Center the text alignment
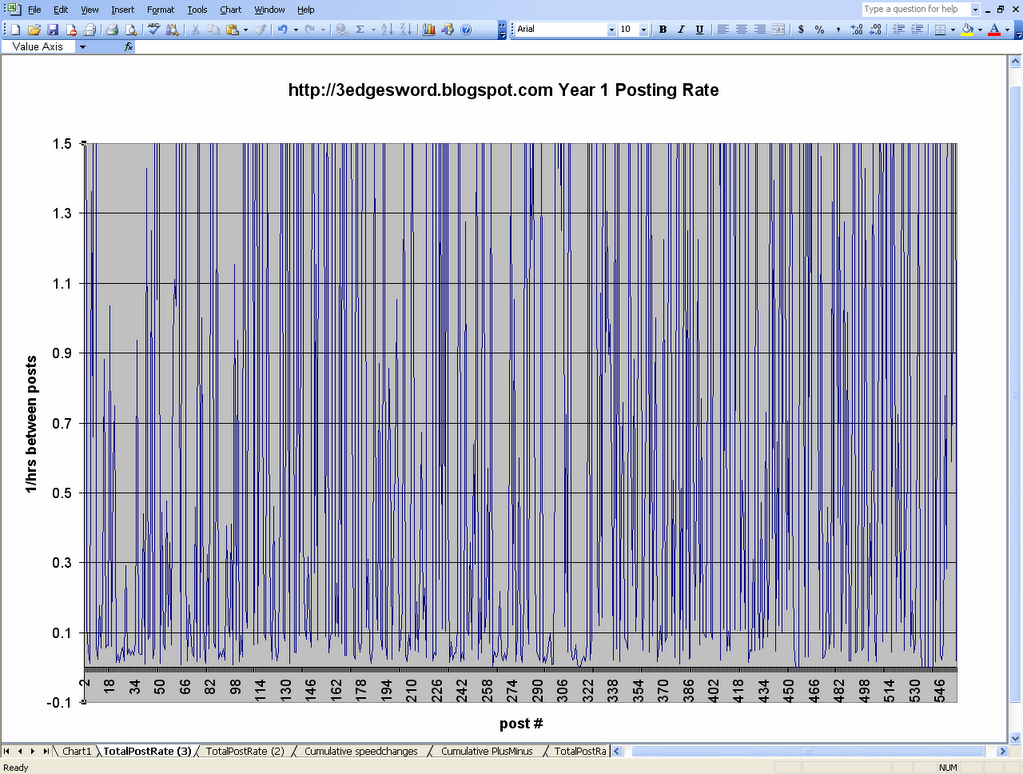 coord(741,29)
